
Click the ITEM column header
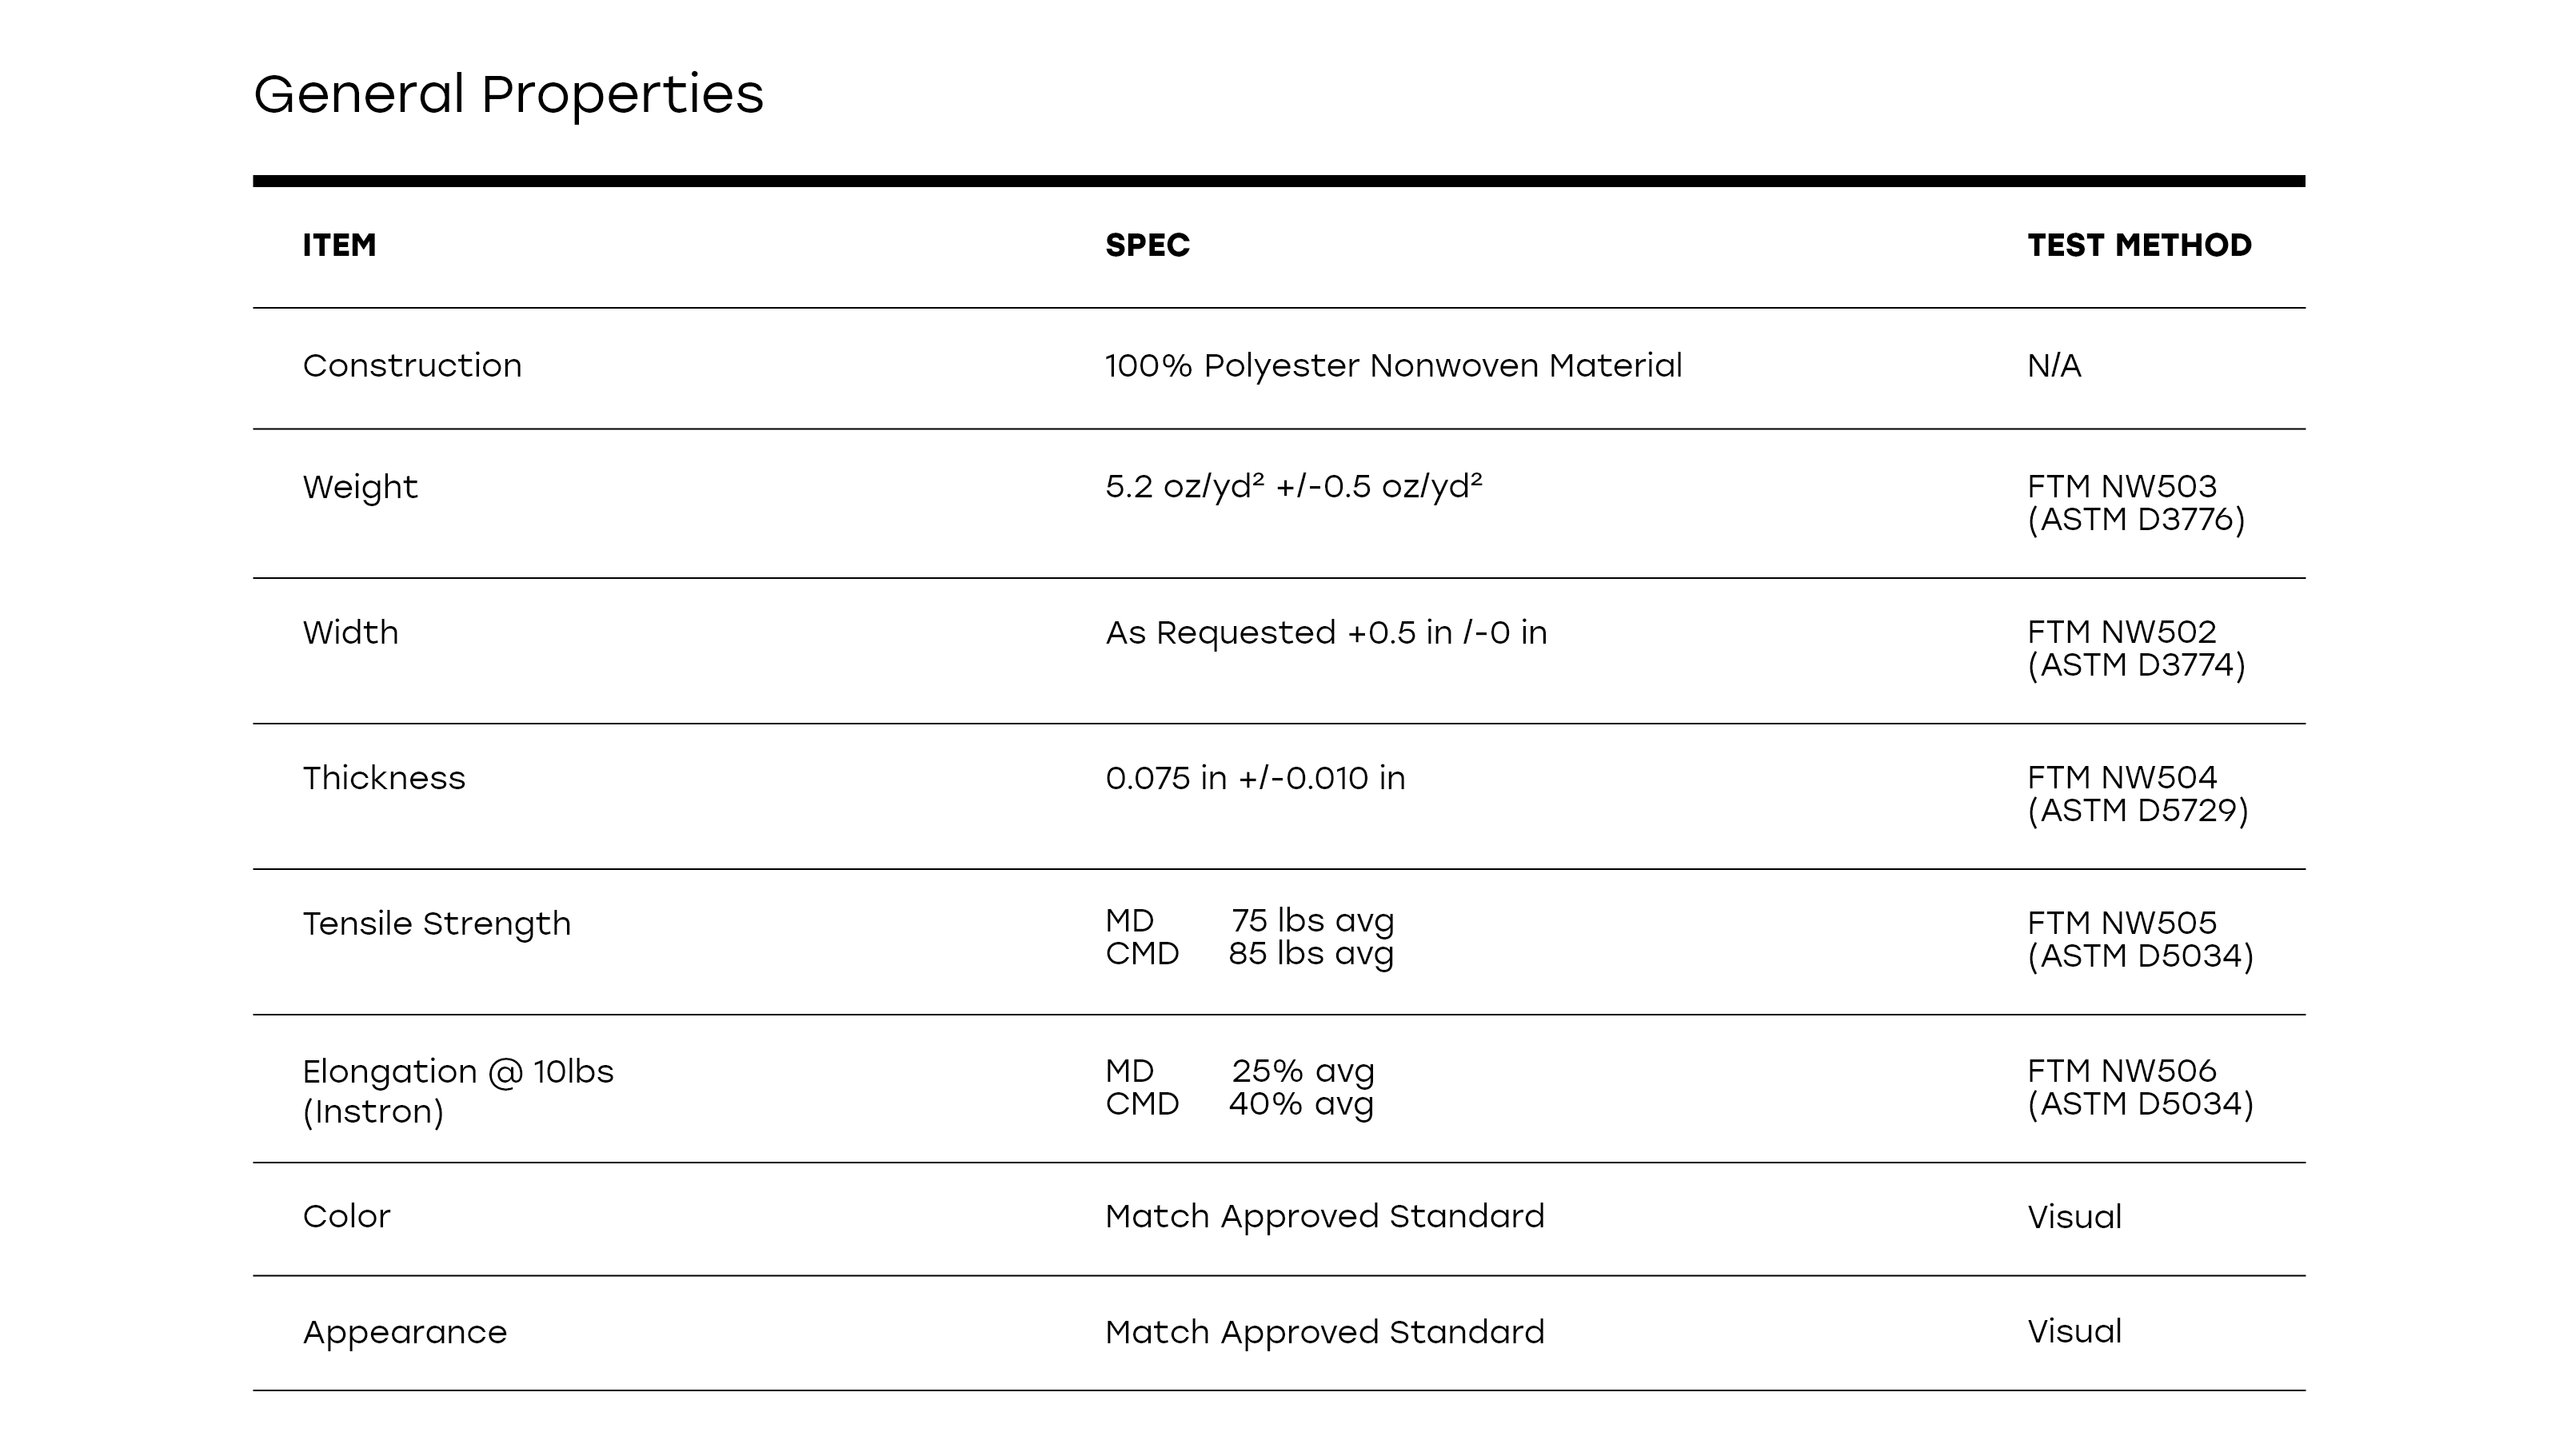339,245
